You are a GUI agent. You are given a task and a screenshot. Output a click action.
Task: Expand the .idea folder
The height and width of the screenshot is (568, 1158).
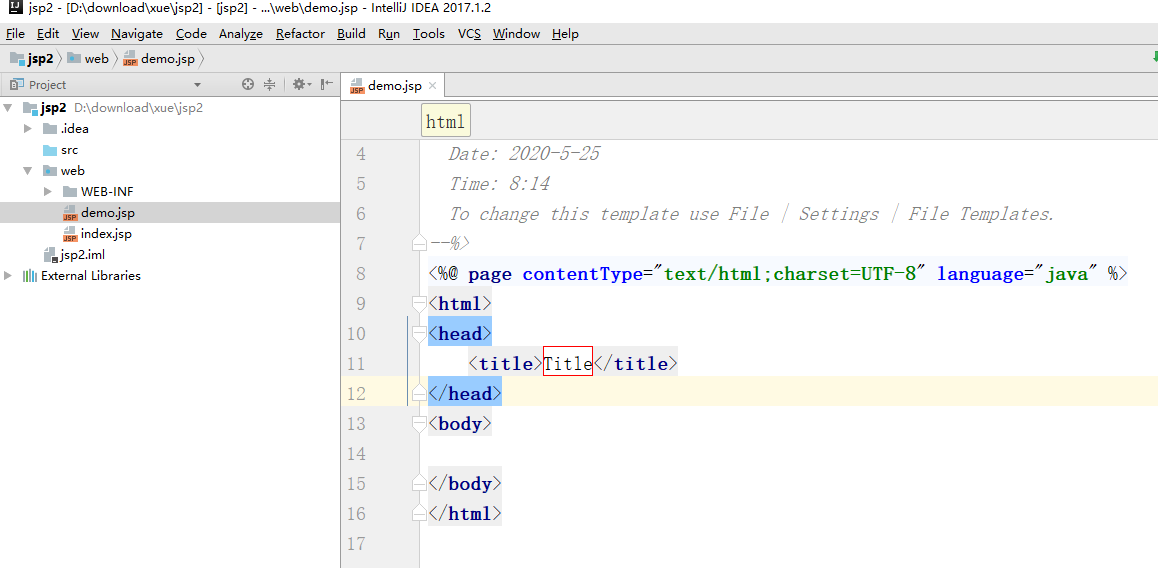(28, 129)
